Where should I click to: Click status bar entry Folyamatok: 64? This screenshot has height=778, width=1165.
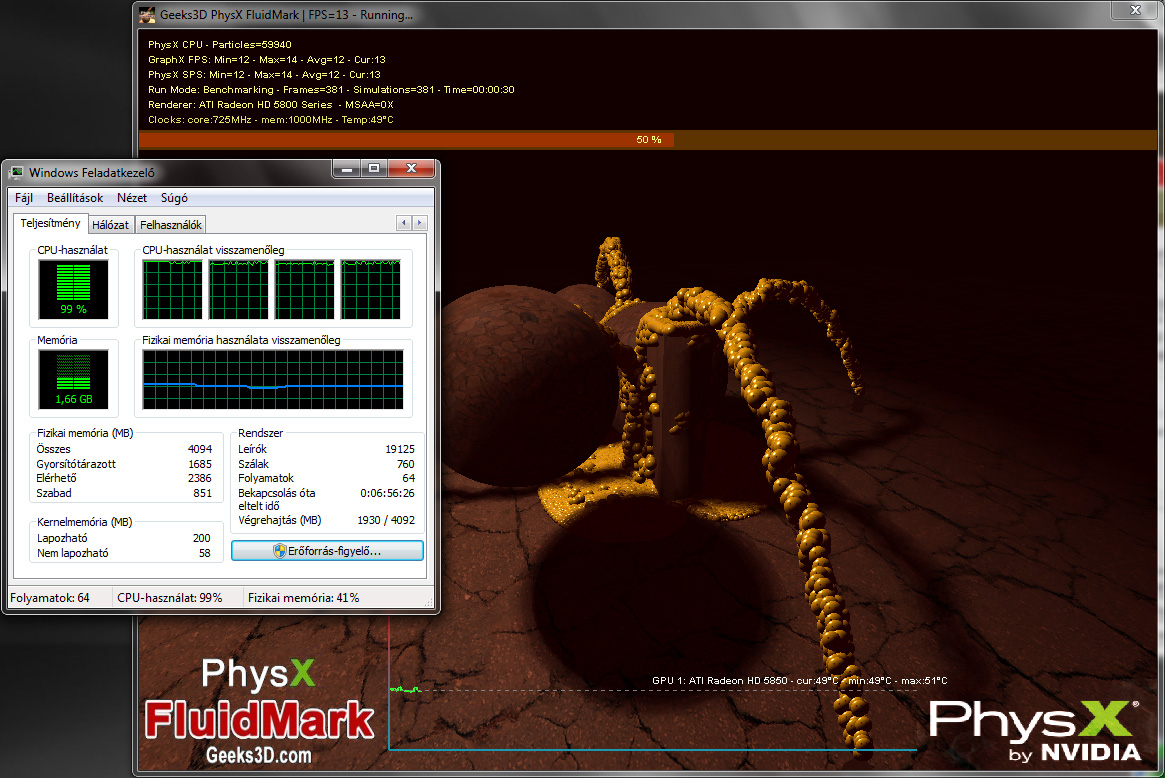tap(50, 597)
